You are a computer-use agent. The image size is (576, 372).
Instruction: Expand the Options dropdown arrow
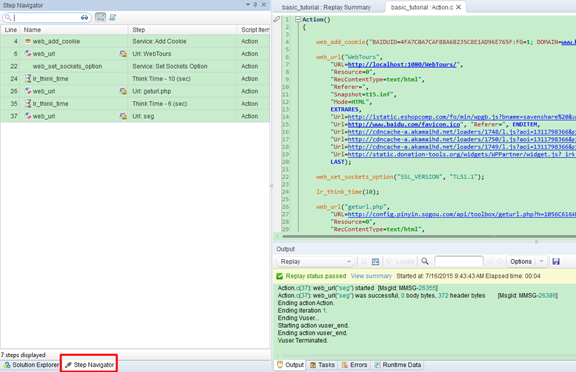[x=541, y=261]
